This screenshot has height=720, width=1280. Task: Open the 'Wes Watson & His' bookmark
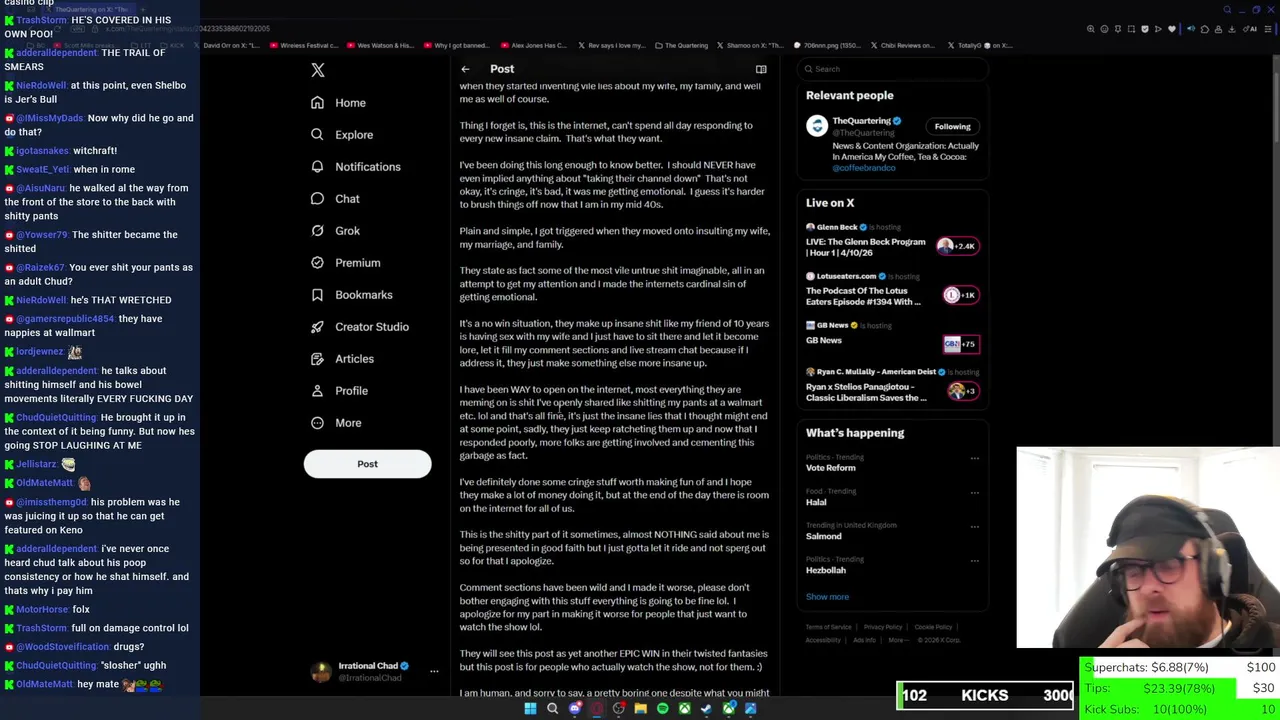[379, 45]
